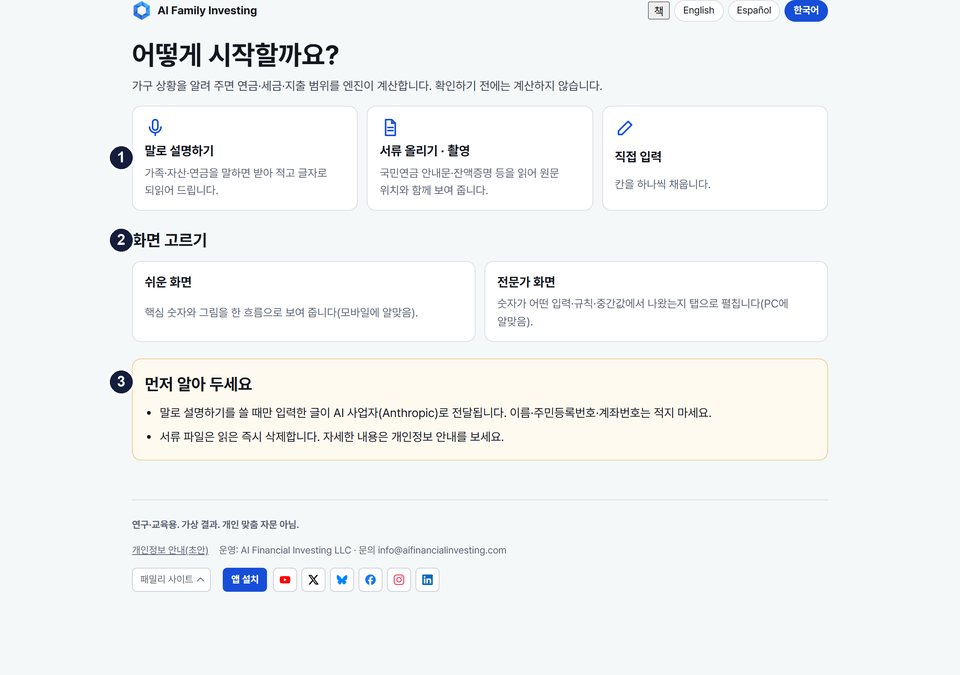Open the 개인정보 안내(초안) link
Image resolution: width=960 pixels, height=675 pixels.
pos(170,550)
